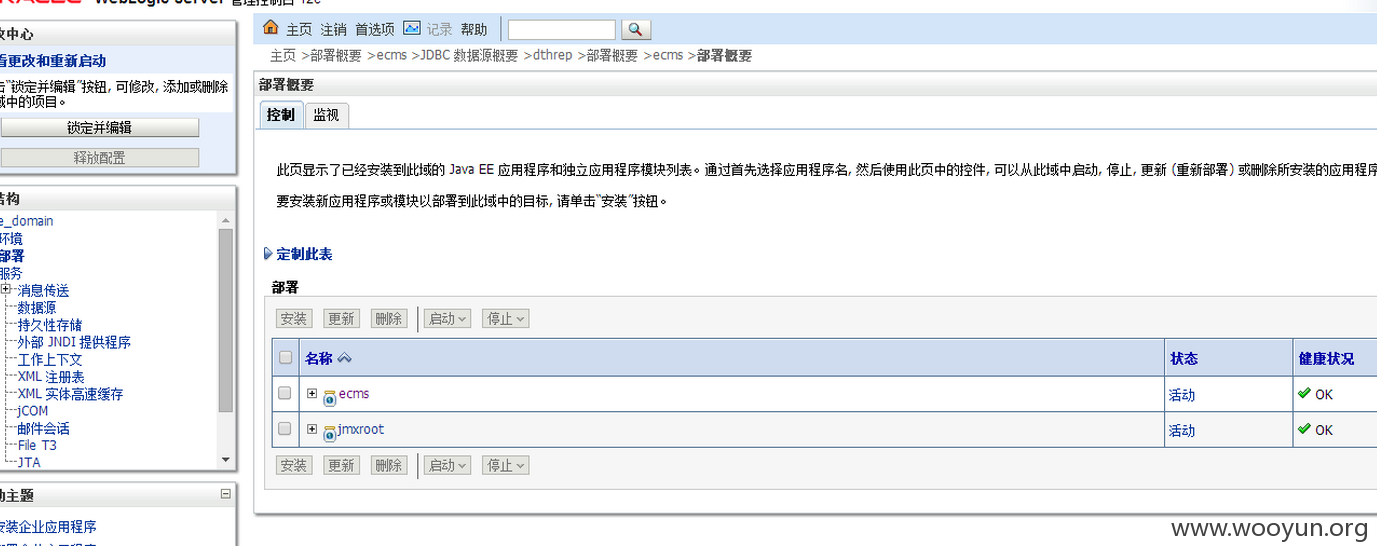Click the bottom 删除 button
The image size is (1377, 557).
click(x=388, y=466)
